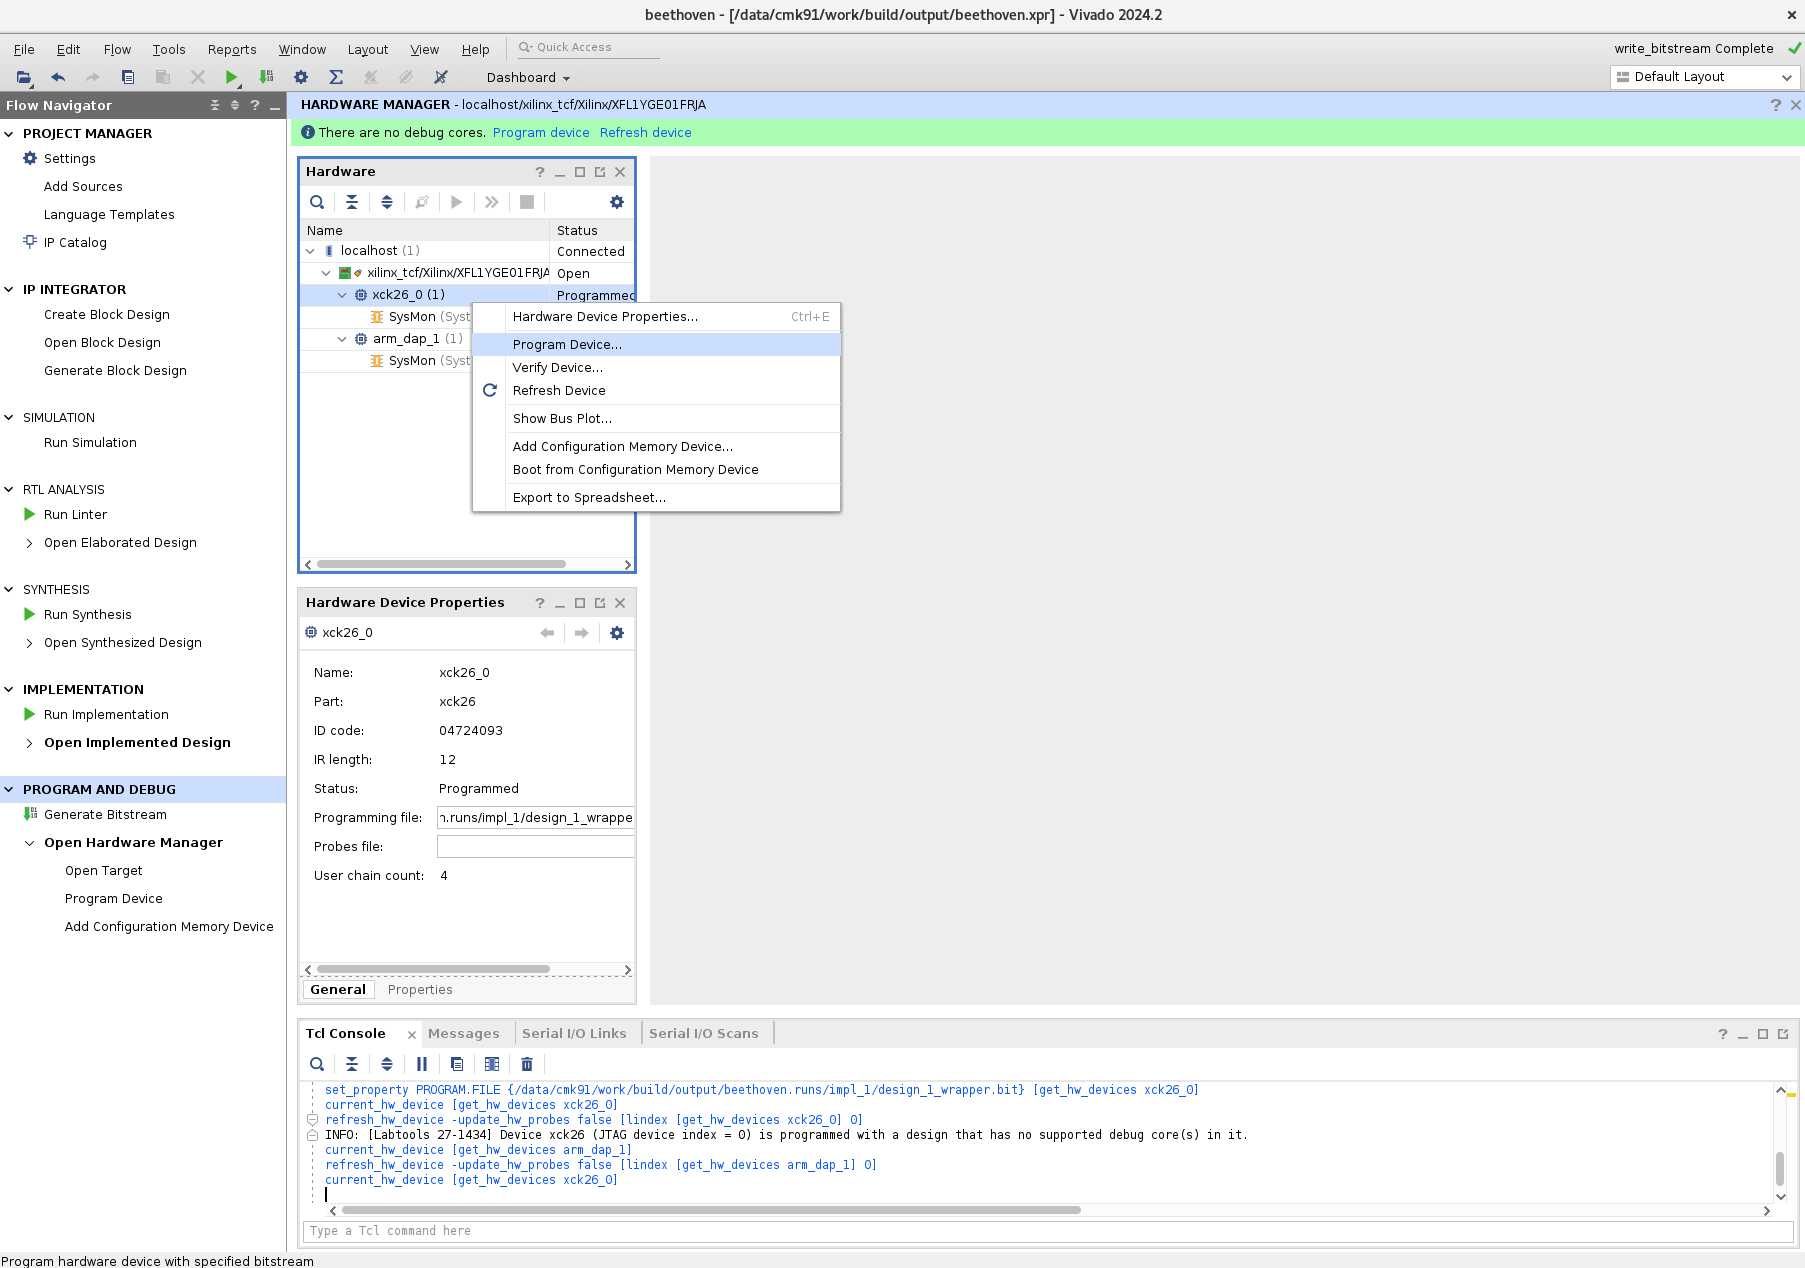Click the Program device link in banner
The height and width of the screenshot is (1268, 1805).
(x=541, y=132)
